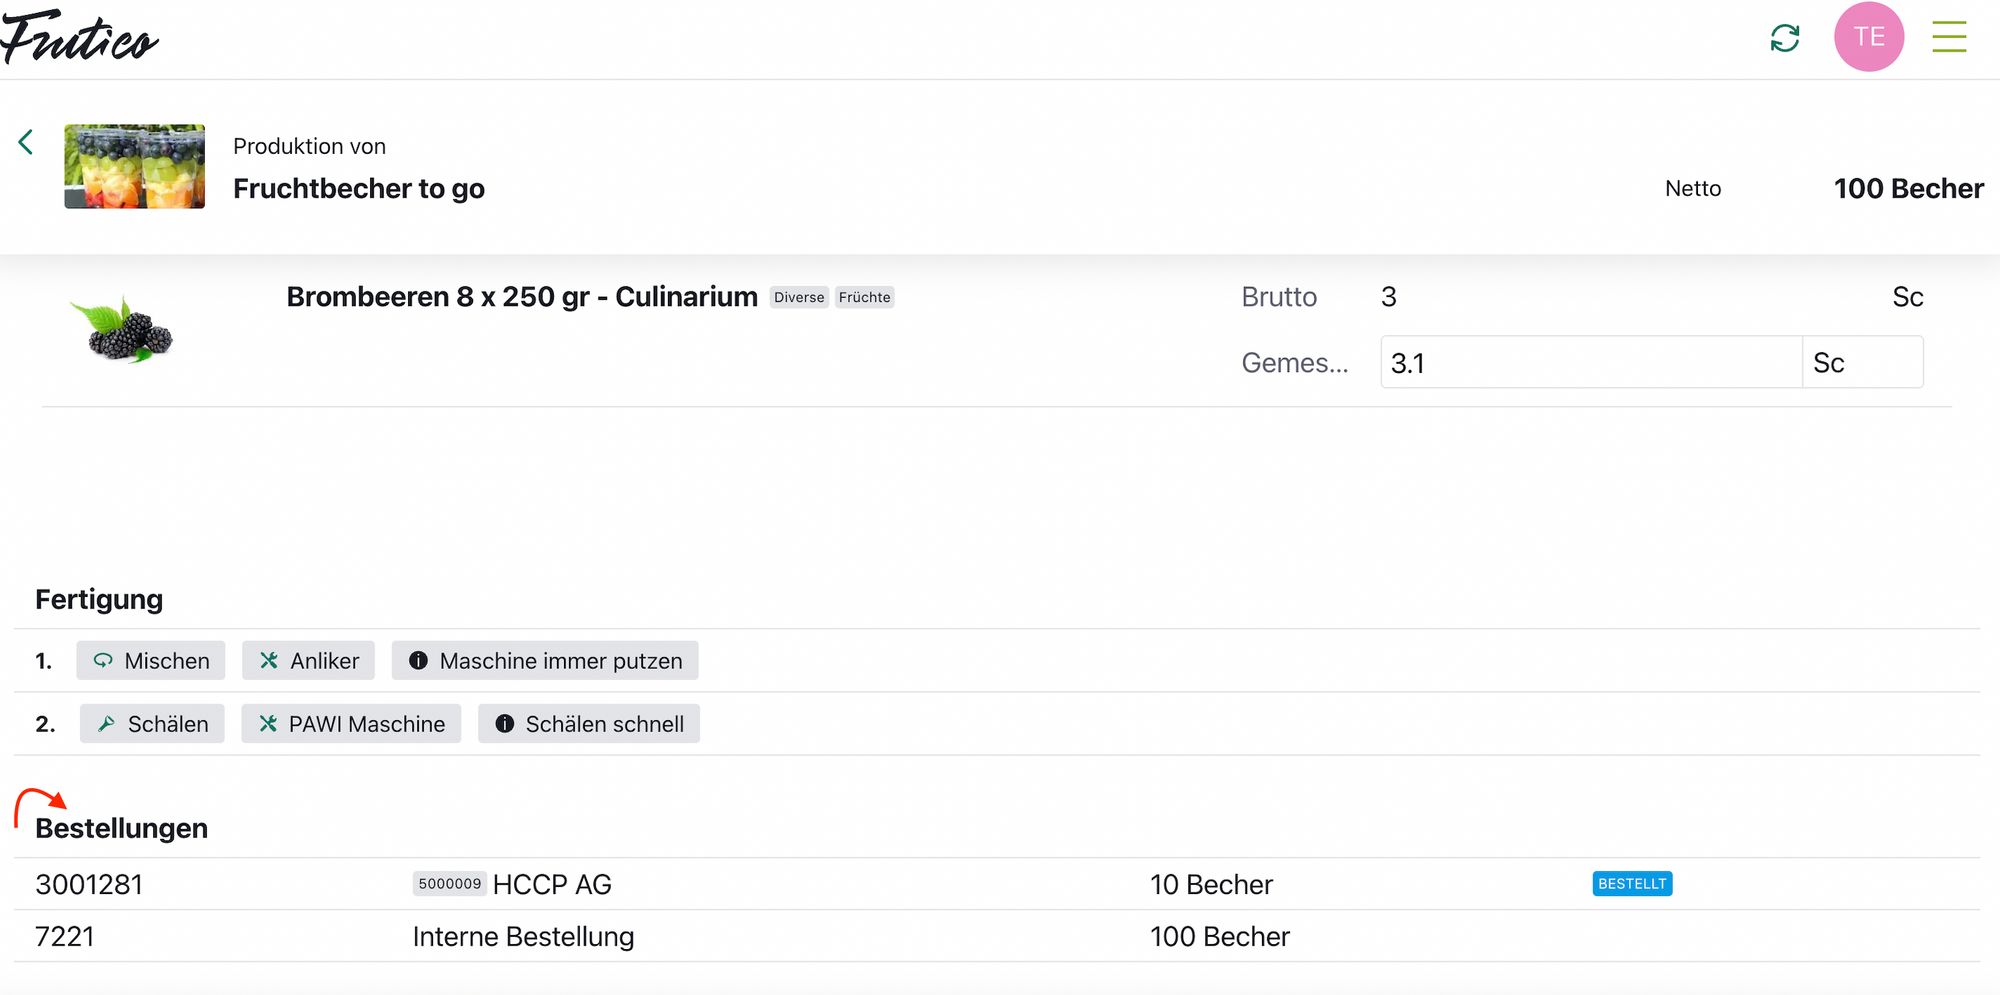Click the Früchte category tag
2000x995 pixels.
[864, 297]
